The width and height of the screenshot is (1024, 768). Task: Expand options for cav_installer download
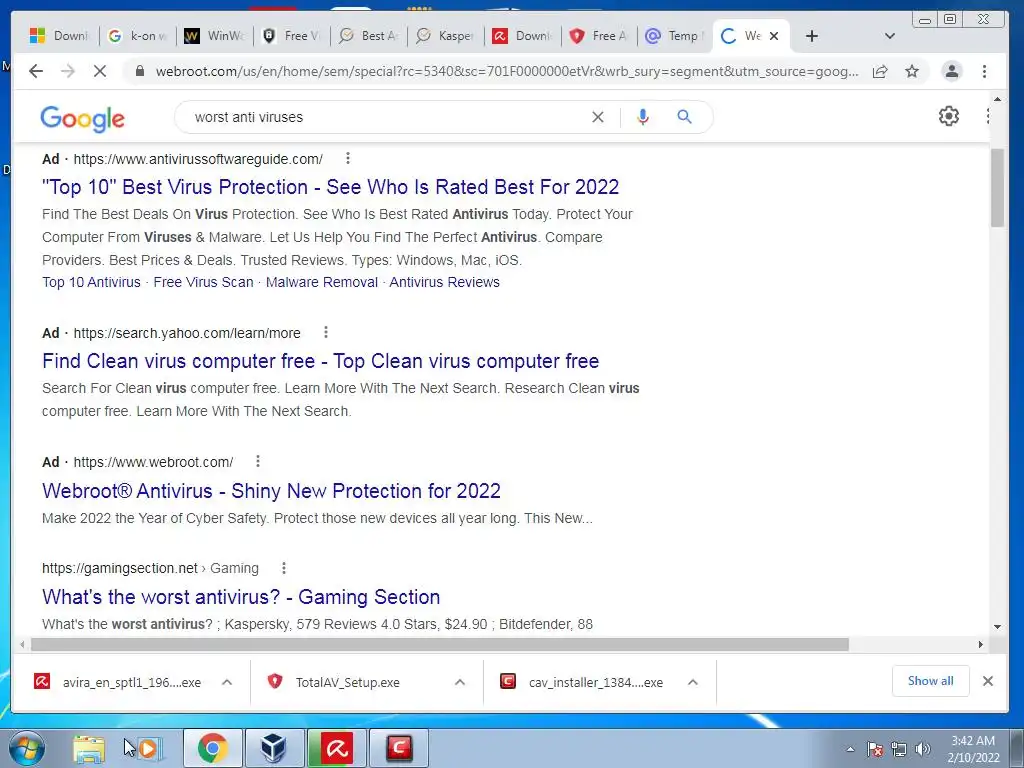click(693, 682)
